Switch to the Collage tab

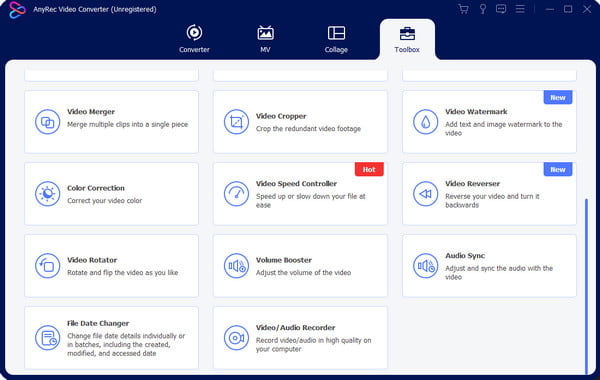click(x=336, y=39)
